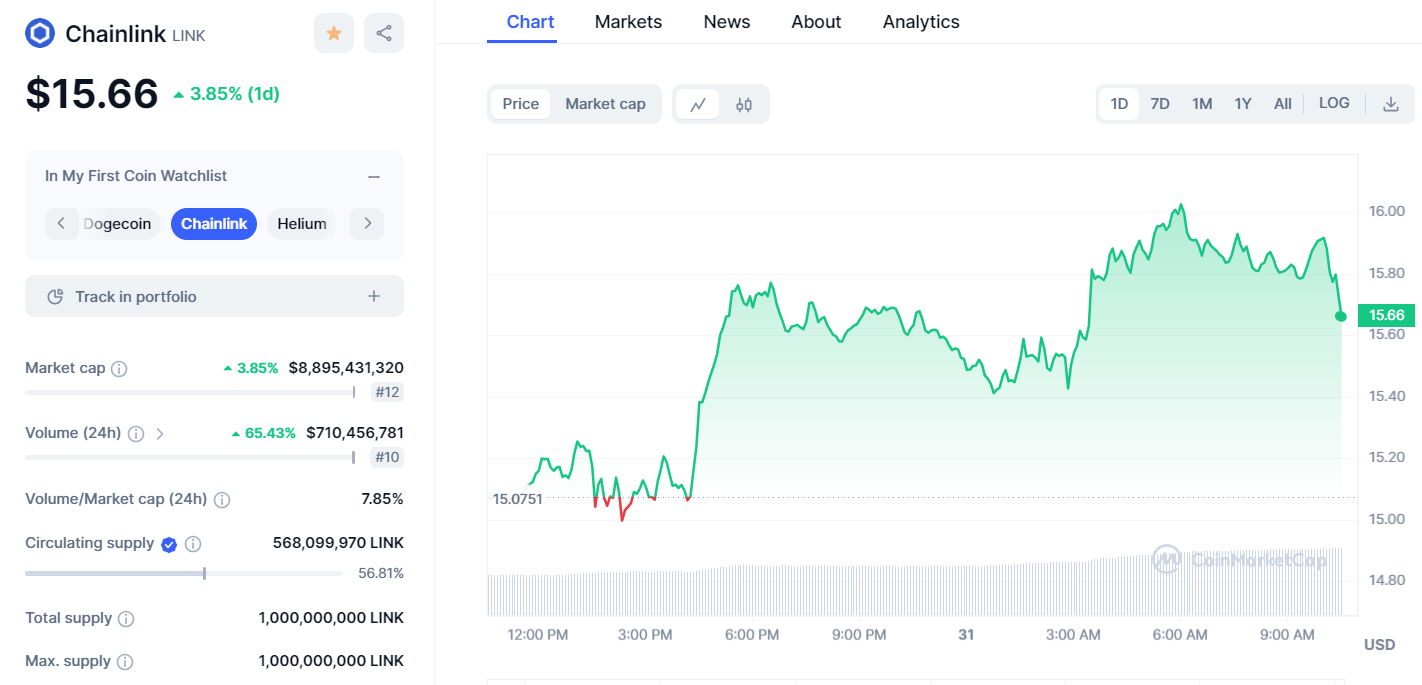
Task: Click the portfolio pie icon
Action: click(x=56, y=297)
